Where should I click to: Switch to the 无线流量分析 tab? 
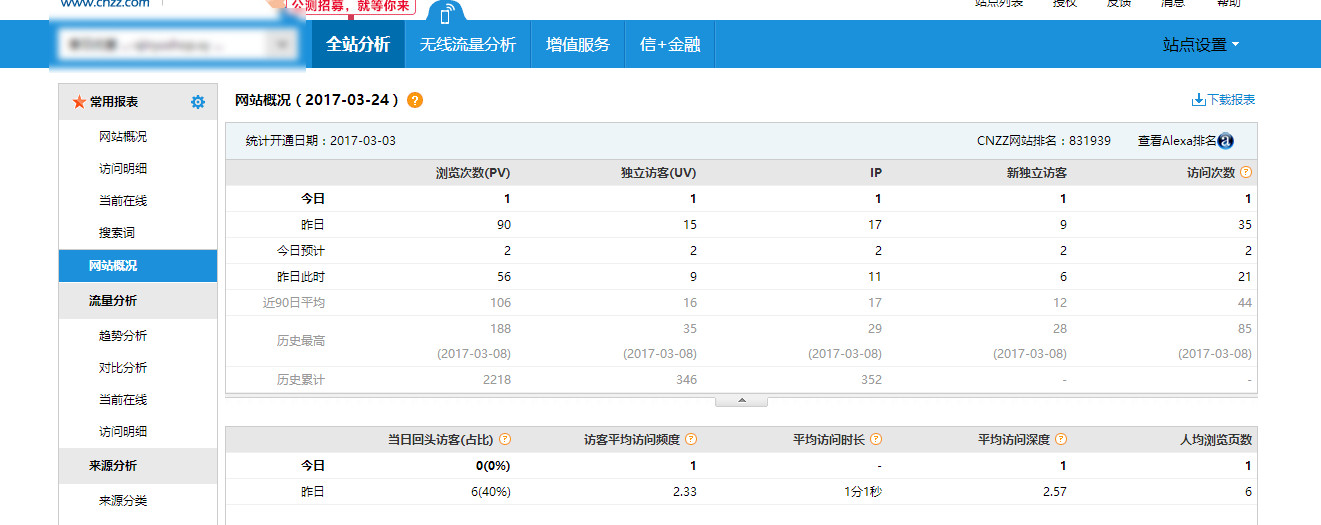pyautogui.click(x=468, y=44)
